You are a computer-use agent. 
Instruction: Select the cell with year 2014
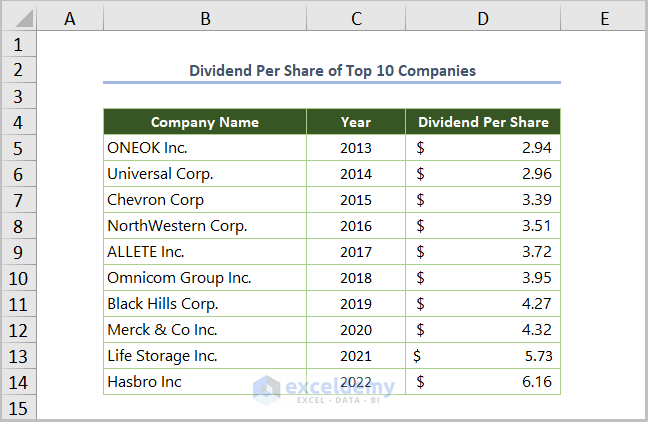[x=355, y=174]
